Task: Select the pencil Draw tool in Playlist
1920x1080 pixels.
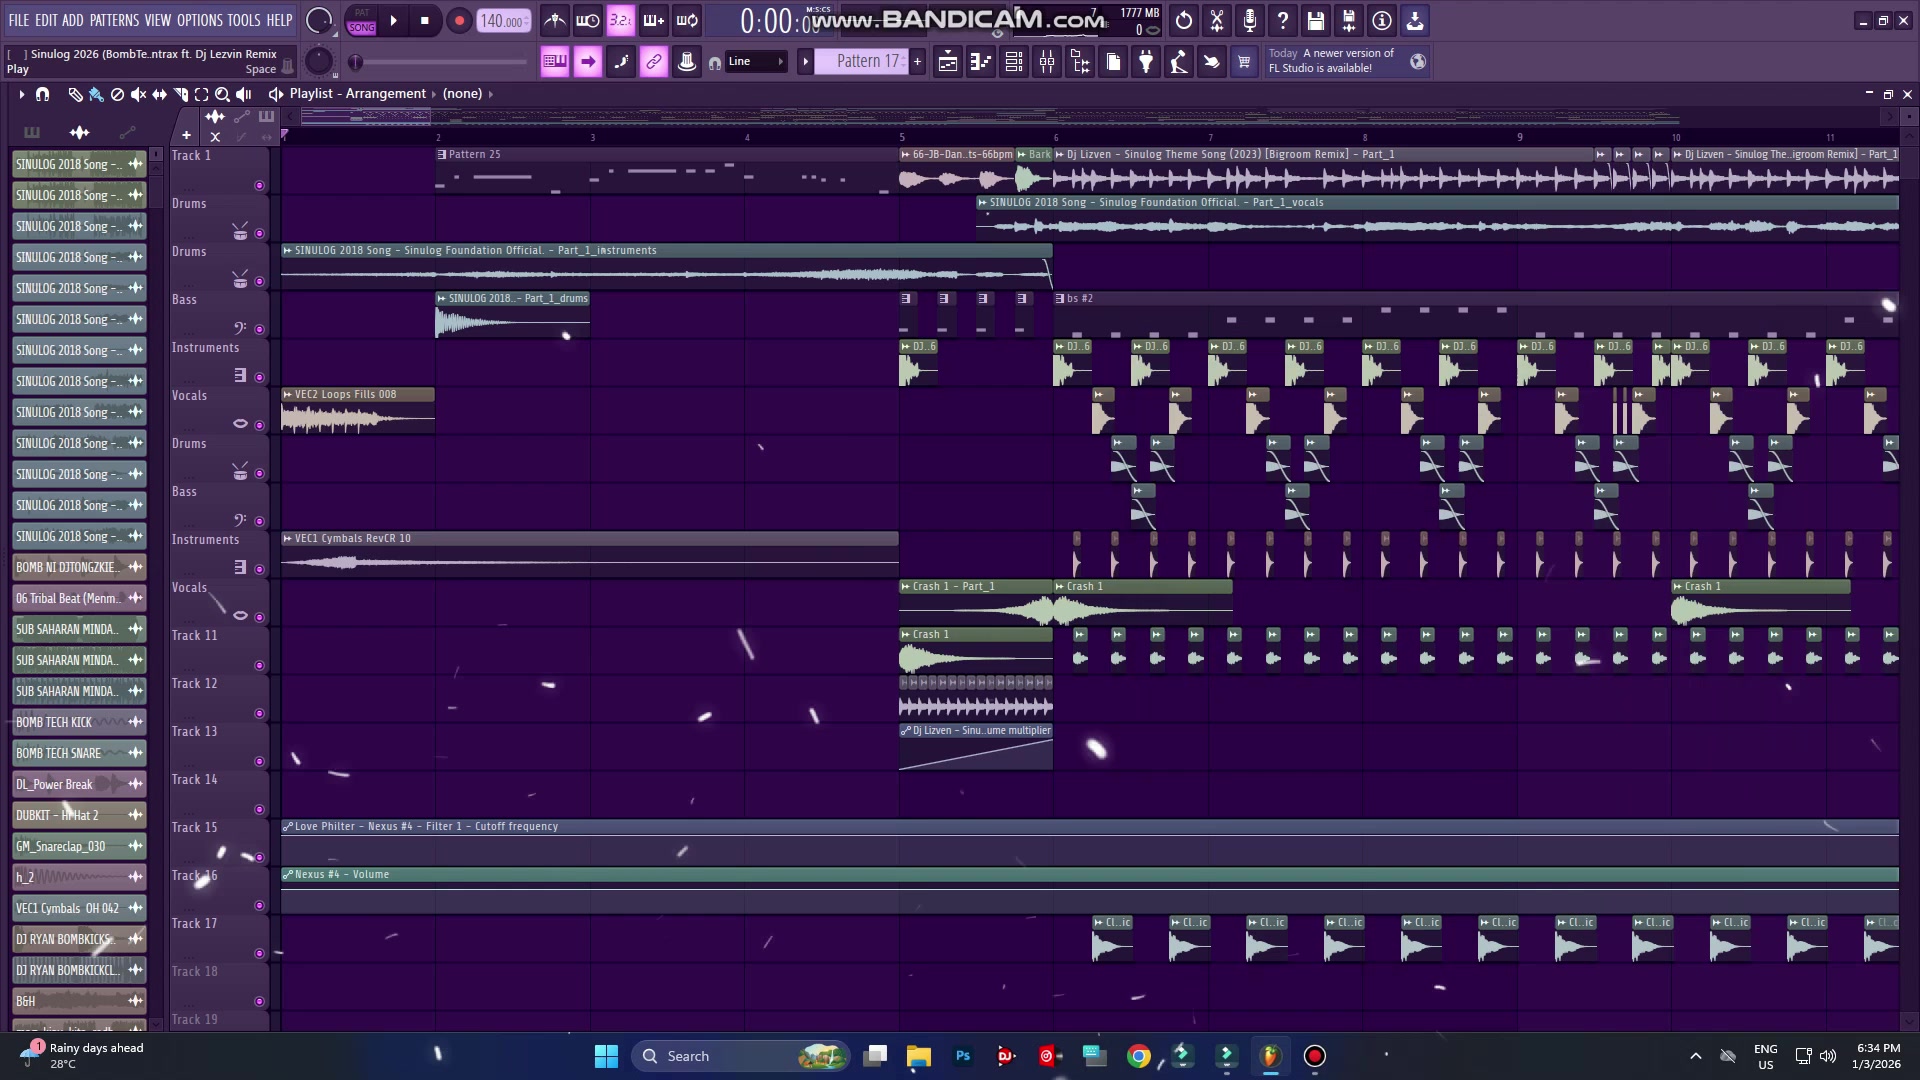Action: (75, 94)
